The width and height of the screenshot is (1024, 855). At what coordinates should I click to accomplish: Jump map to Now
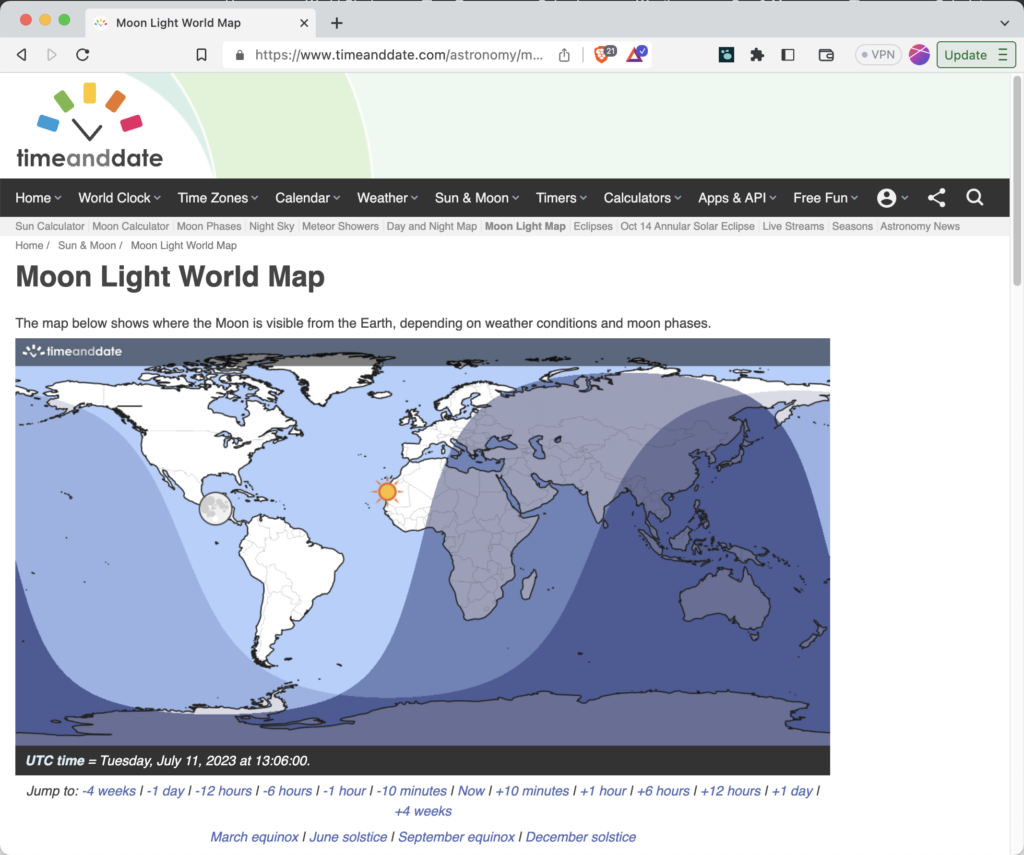pos(471,791)
